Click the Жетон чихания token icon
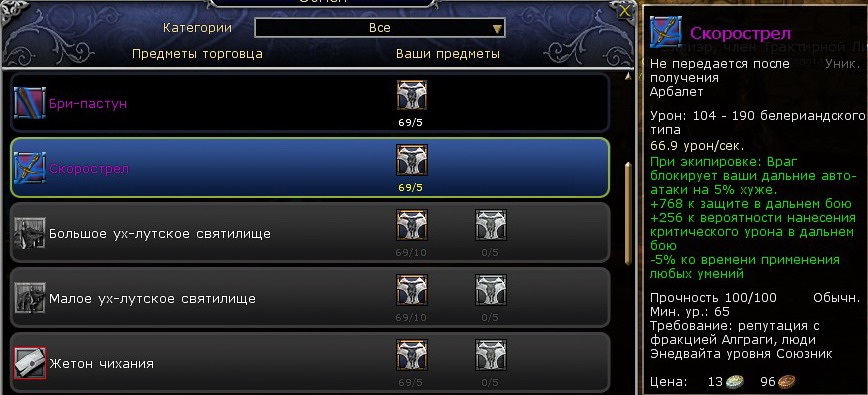The height and width of the screenshot is (395, 868). (29, 363)
